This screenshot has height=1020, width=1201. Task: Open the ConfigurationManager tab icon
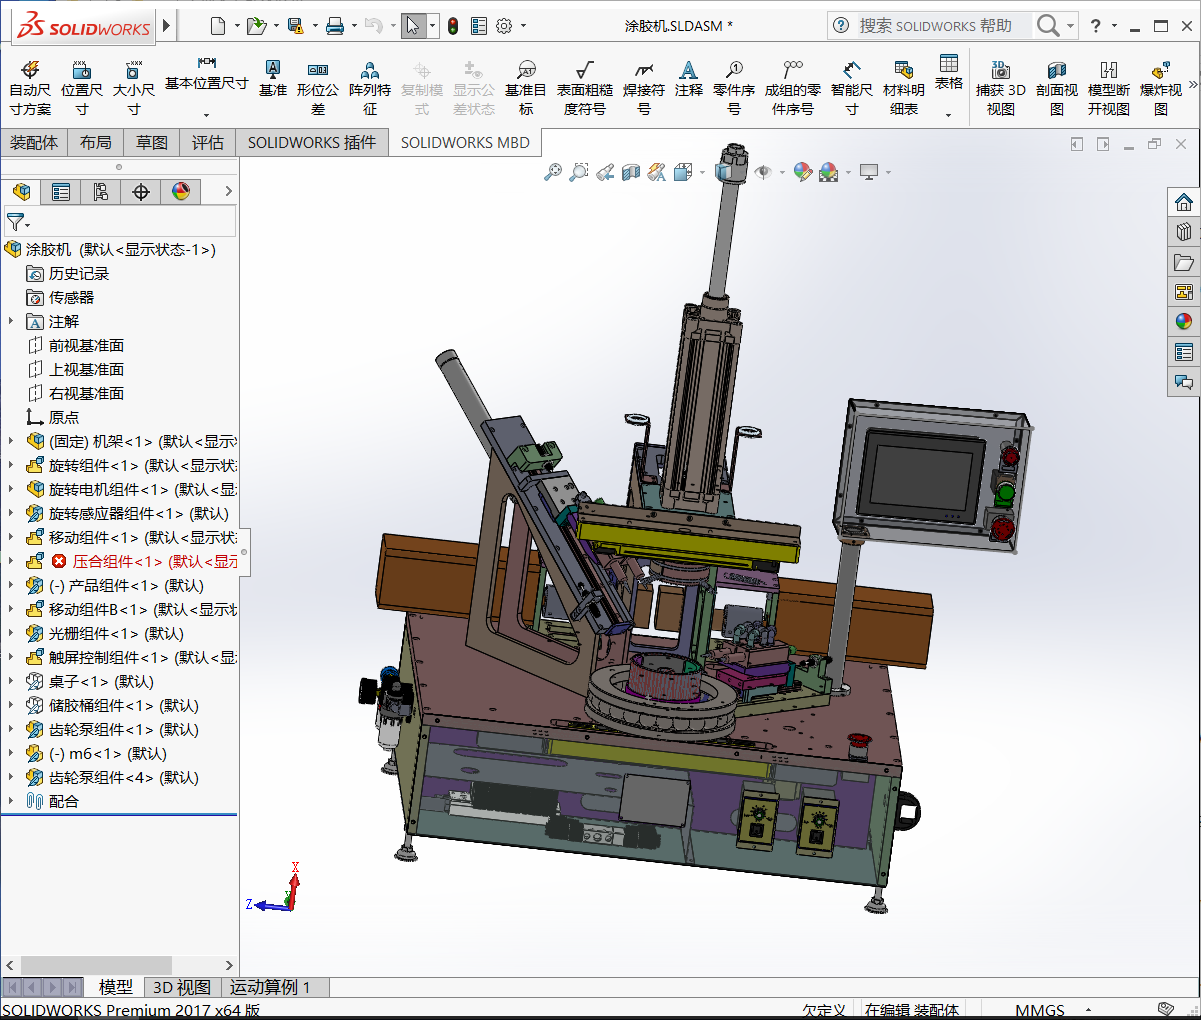coord(101,191)
